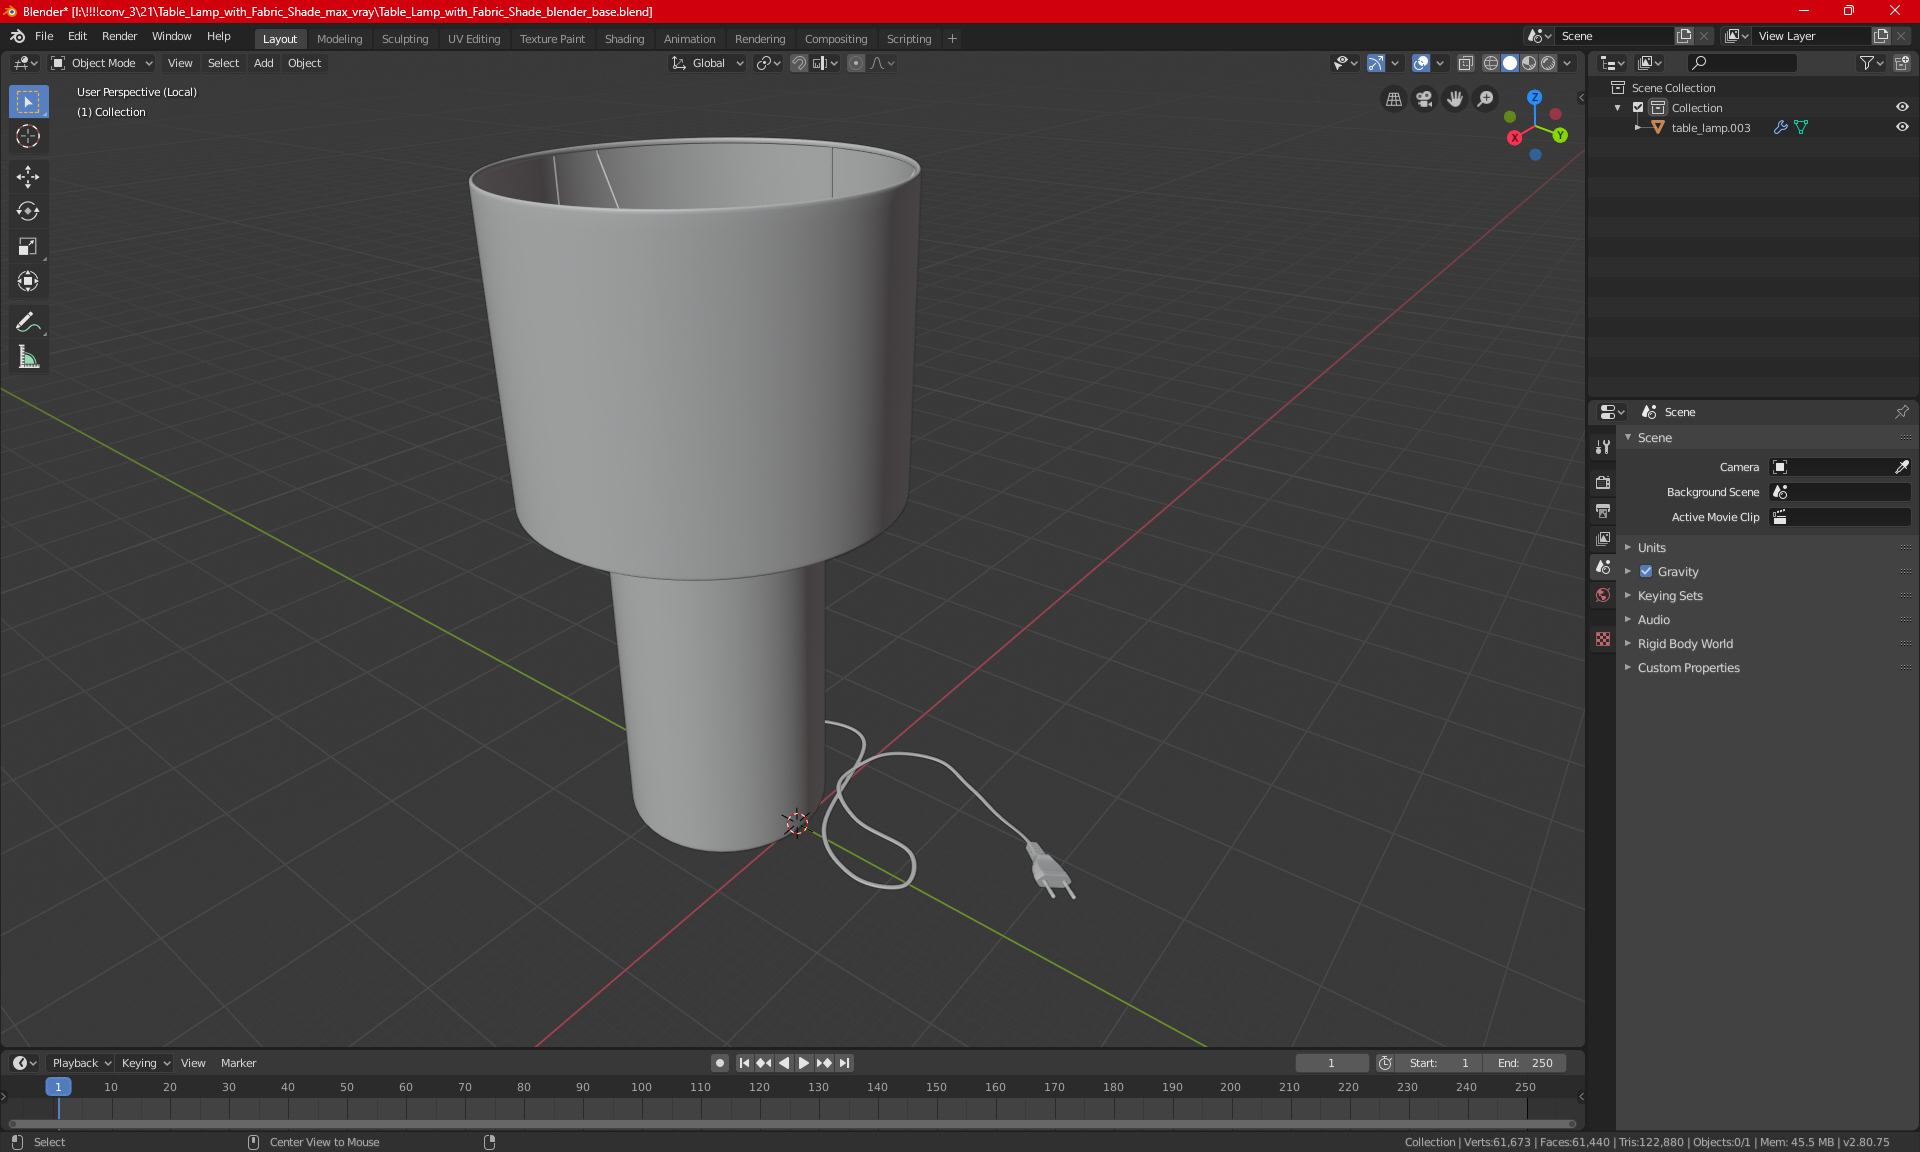This screenshot has width=1920, height=1152.
Task: Select the Transform tool
Action: point(28,281)
